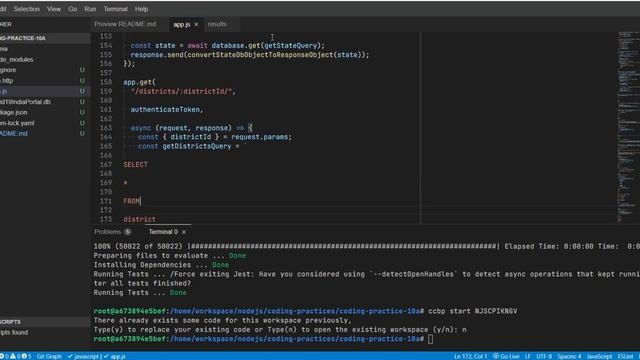Open the Help menu
Screen dimensions: 640x360
click(x=141, y=9)
